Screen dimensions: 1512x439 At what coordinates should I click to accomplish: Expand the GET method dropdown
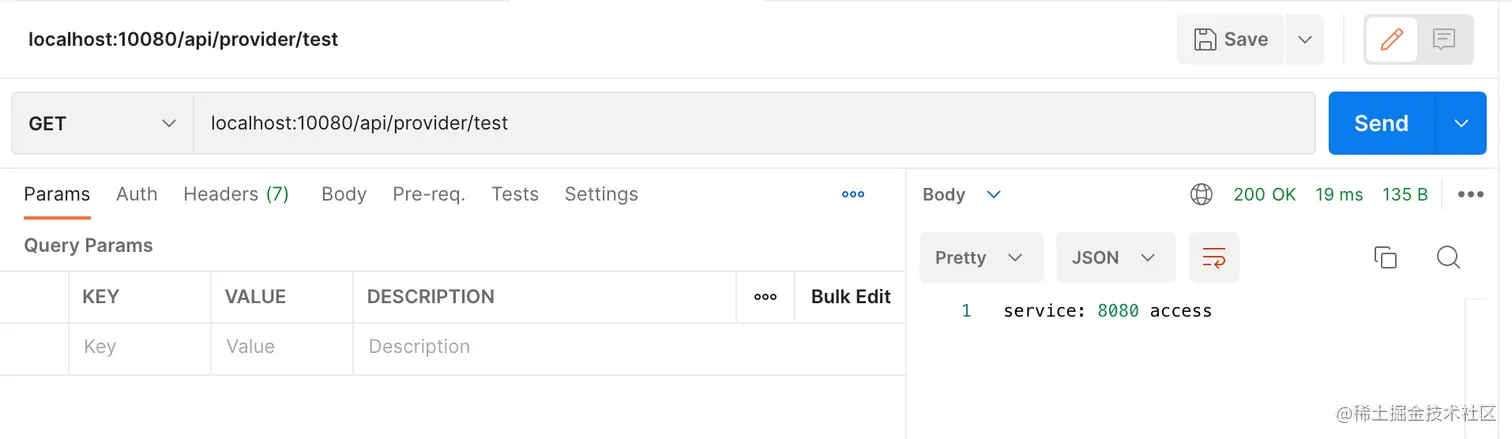[x=102, y=124]
